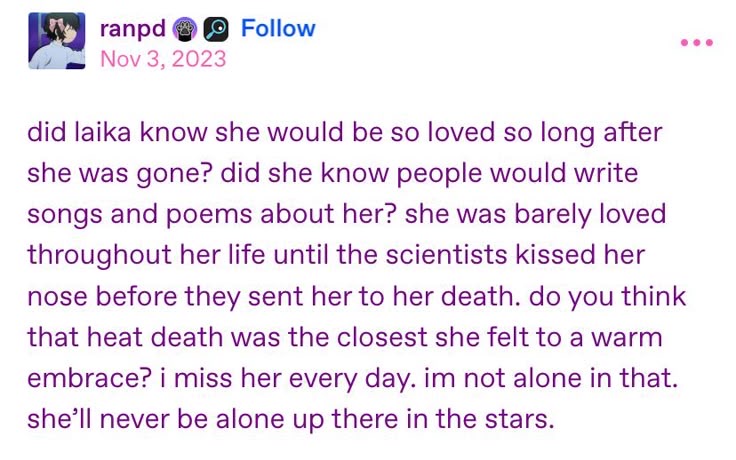Click the word 'stars.' ending the post
Image resolution: width=736 pixels, height=460 pixels.
point(520,419)
